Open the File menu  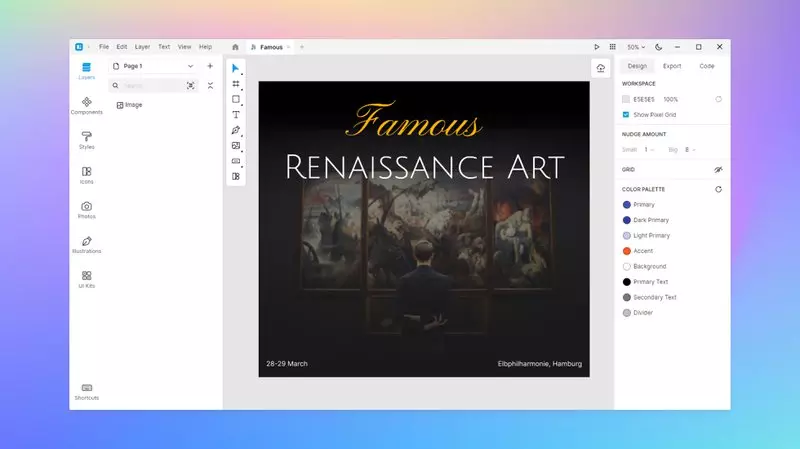[x=104, y=47]
